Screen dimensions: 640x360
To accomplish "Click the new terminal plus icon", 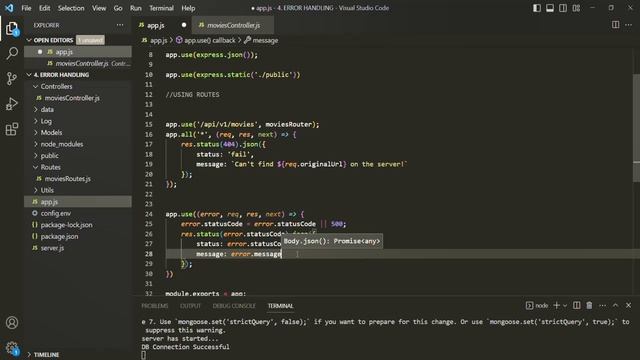I will (556, 305).
